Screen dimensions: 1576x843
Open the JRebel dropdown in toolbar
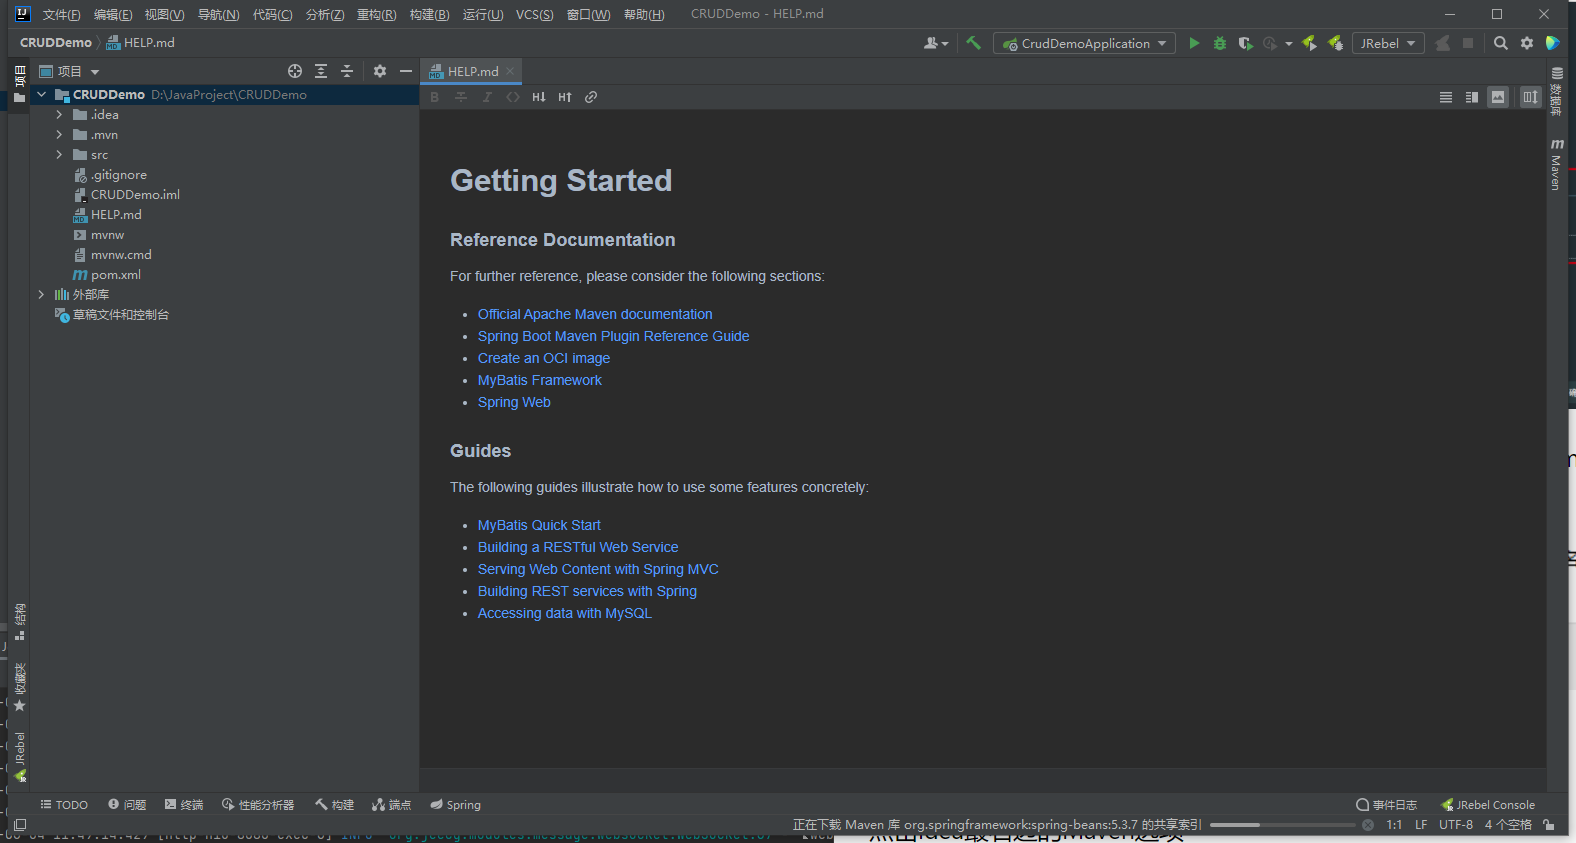click(x=1388, y=43)
